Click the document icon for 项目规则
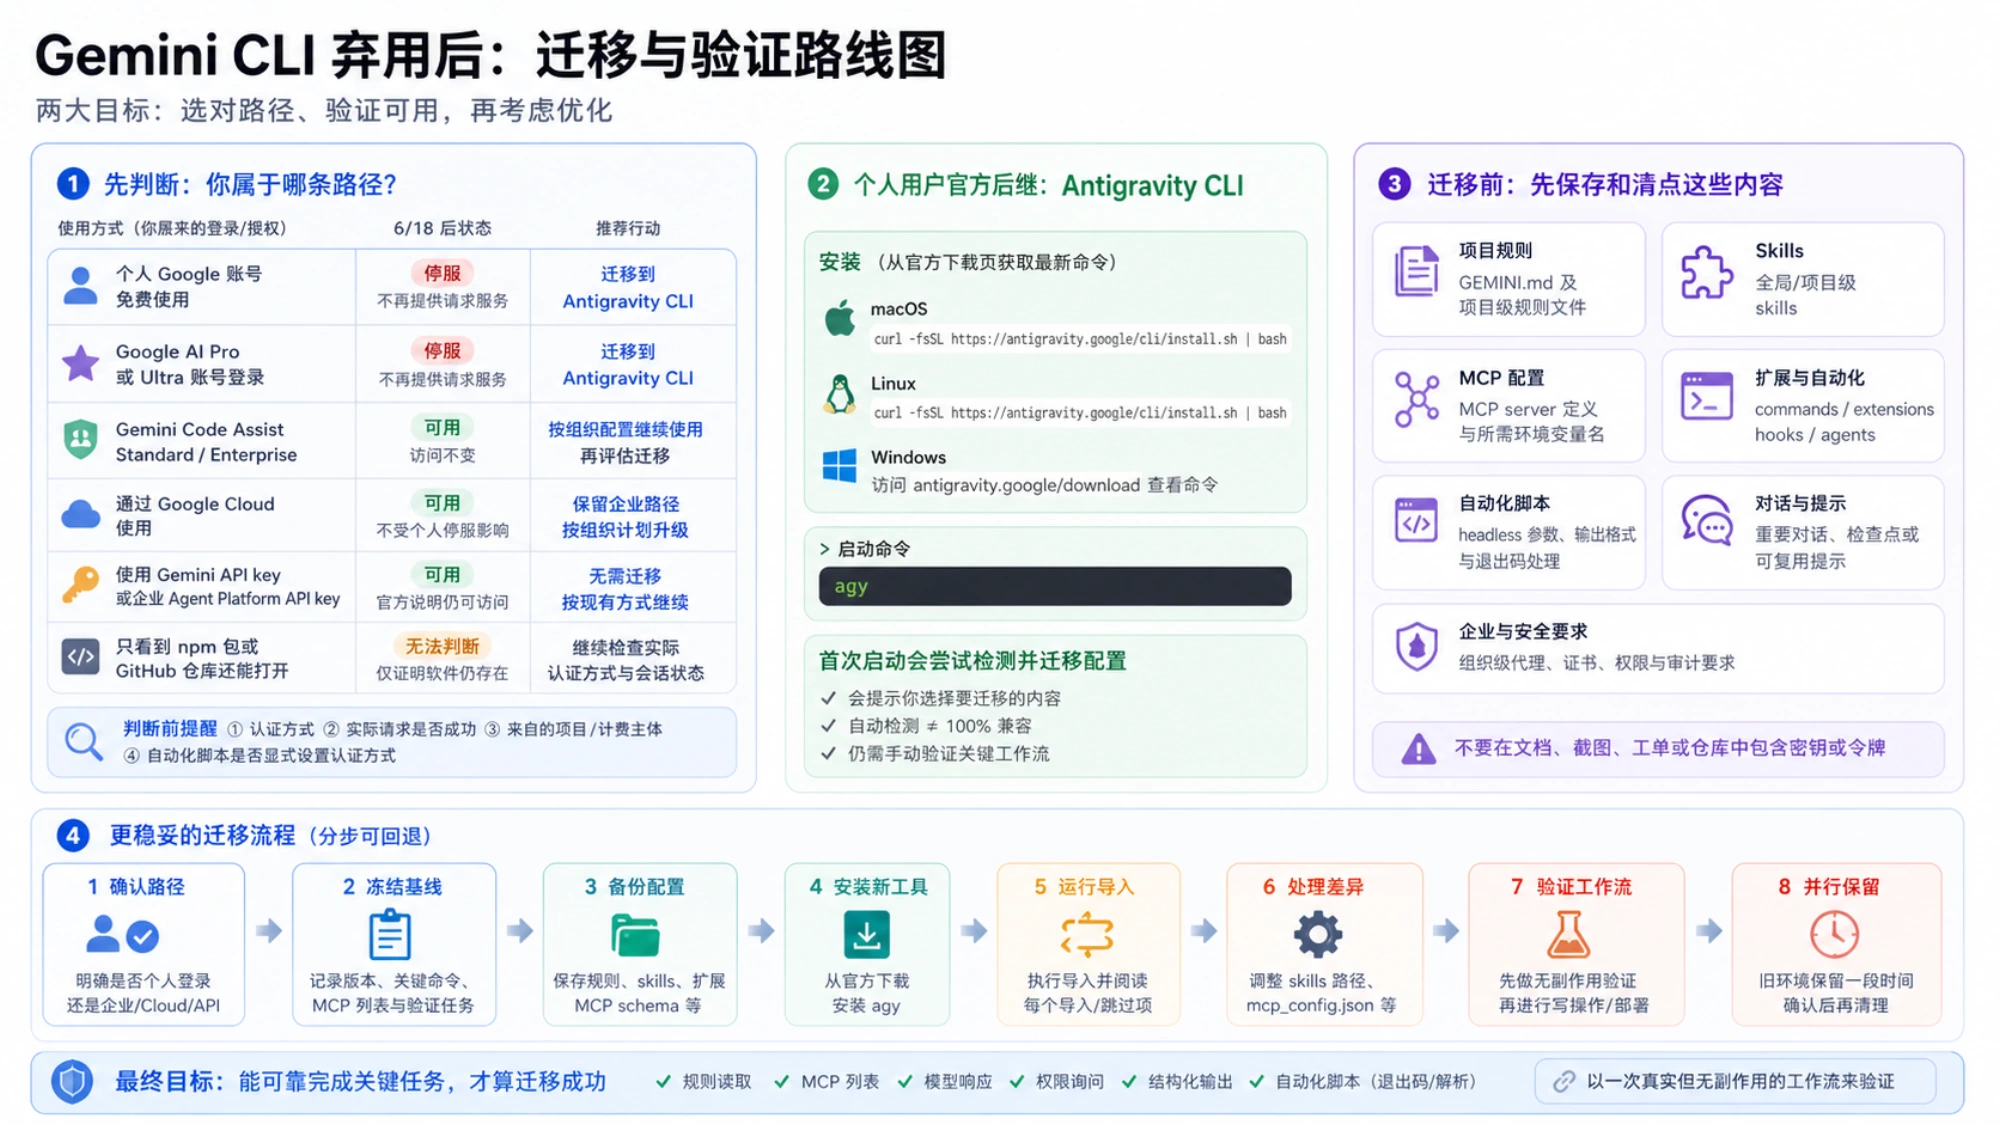Screen dimensions: 2000x1125 click(x=1416, y=271)
